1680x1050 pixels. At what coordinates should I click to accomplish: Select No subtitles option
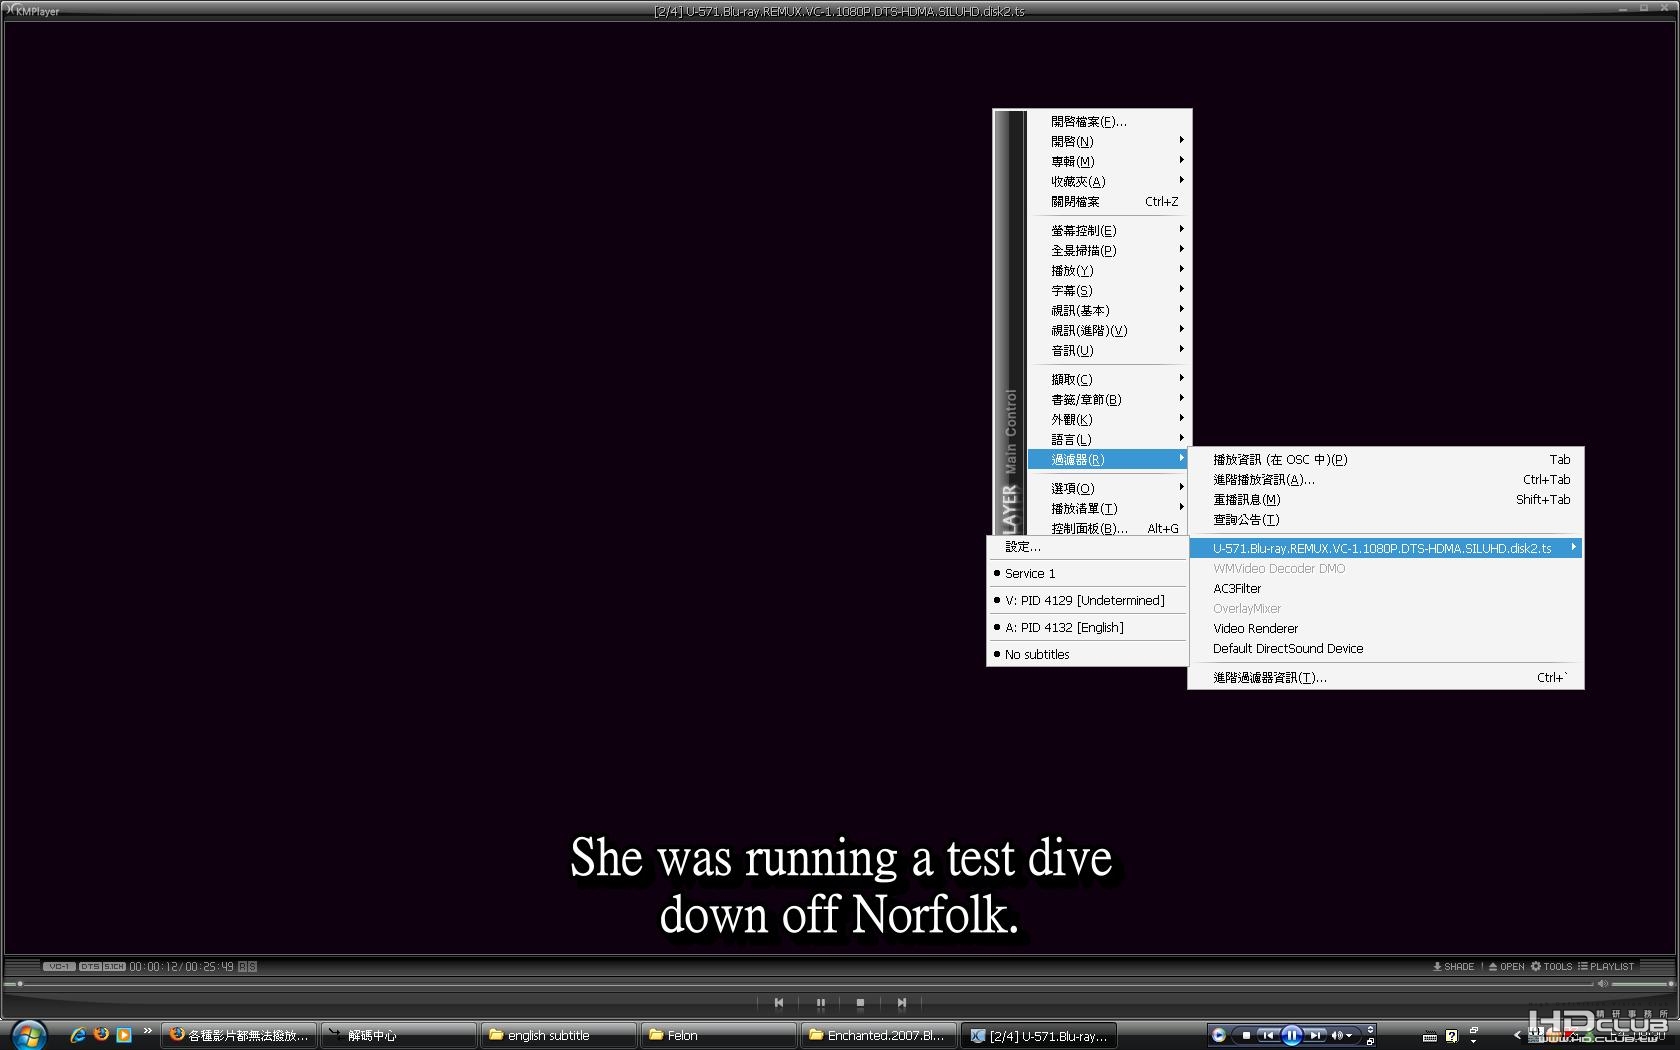(1087, 654)
